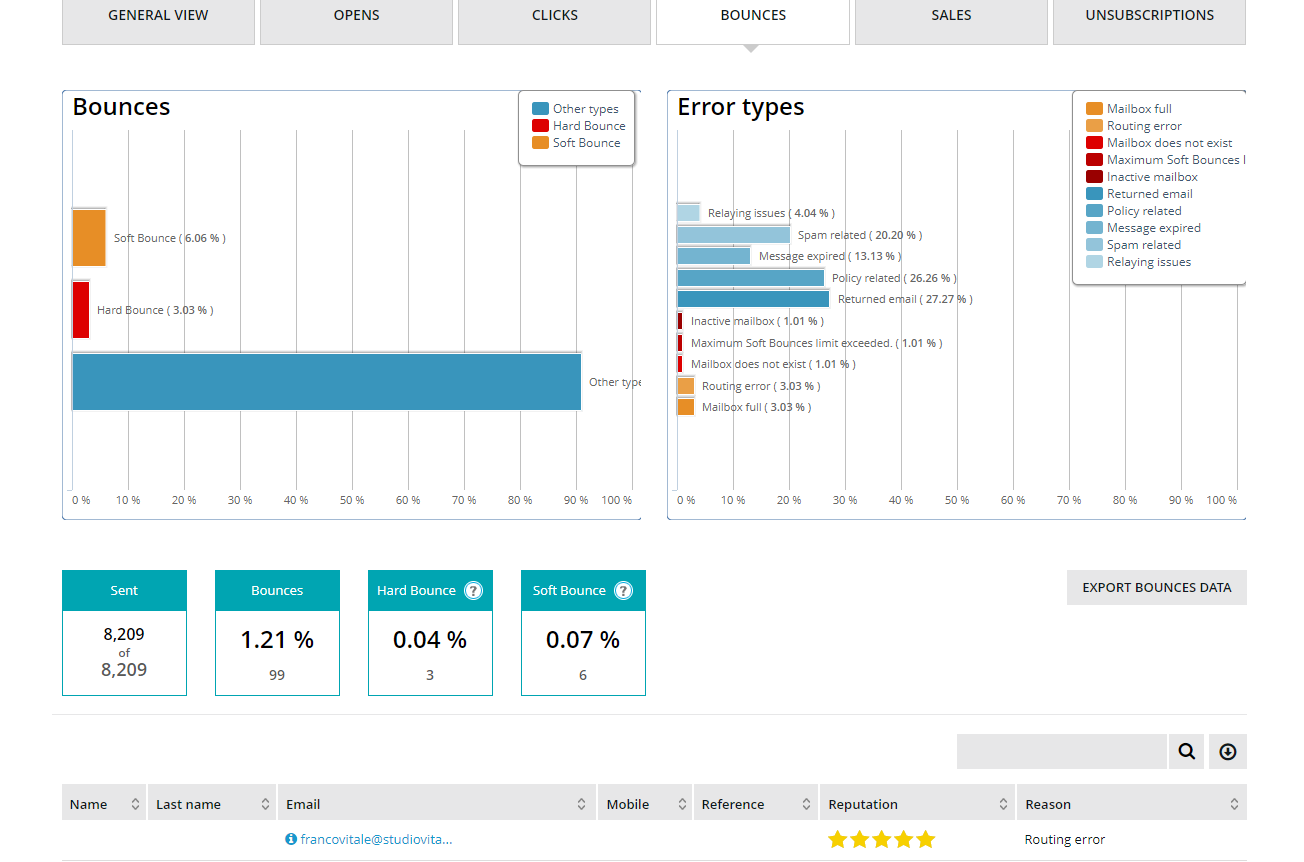Click the Relaying issues 4.04% bar

(689, 213)
